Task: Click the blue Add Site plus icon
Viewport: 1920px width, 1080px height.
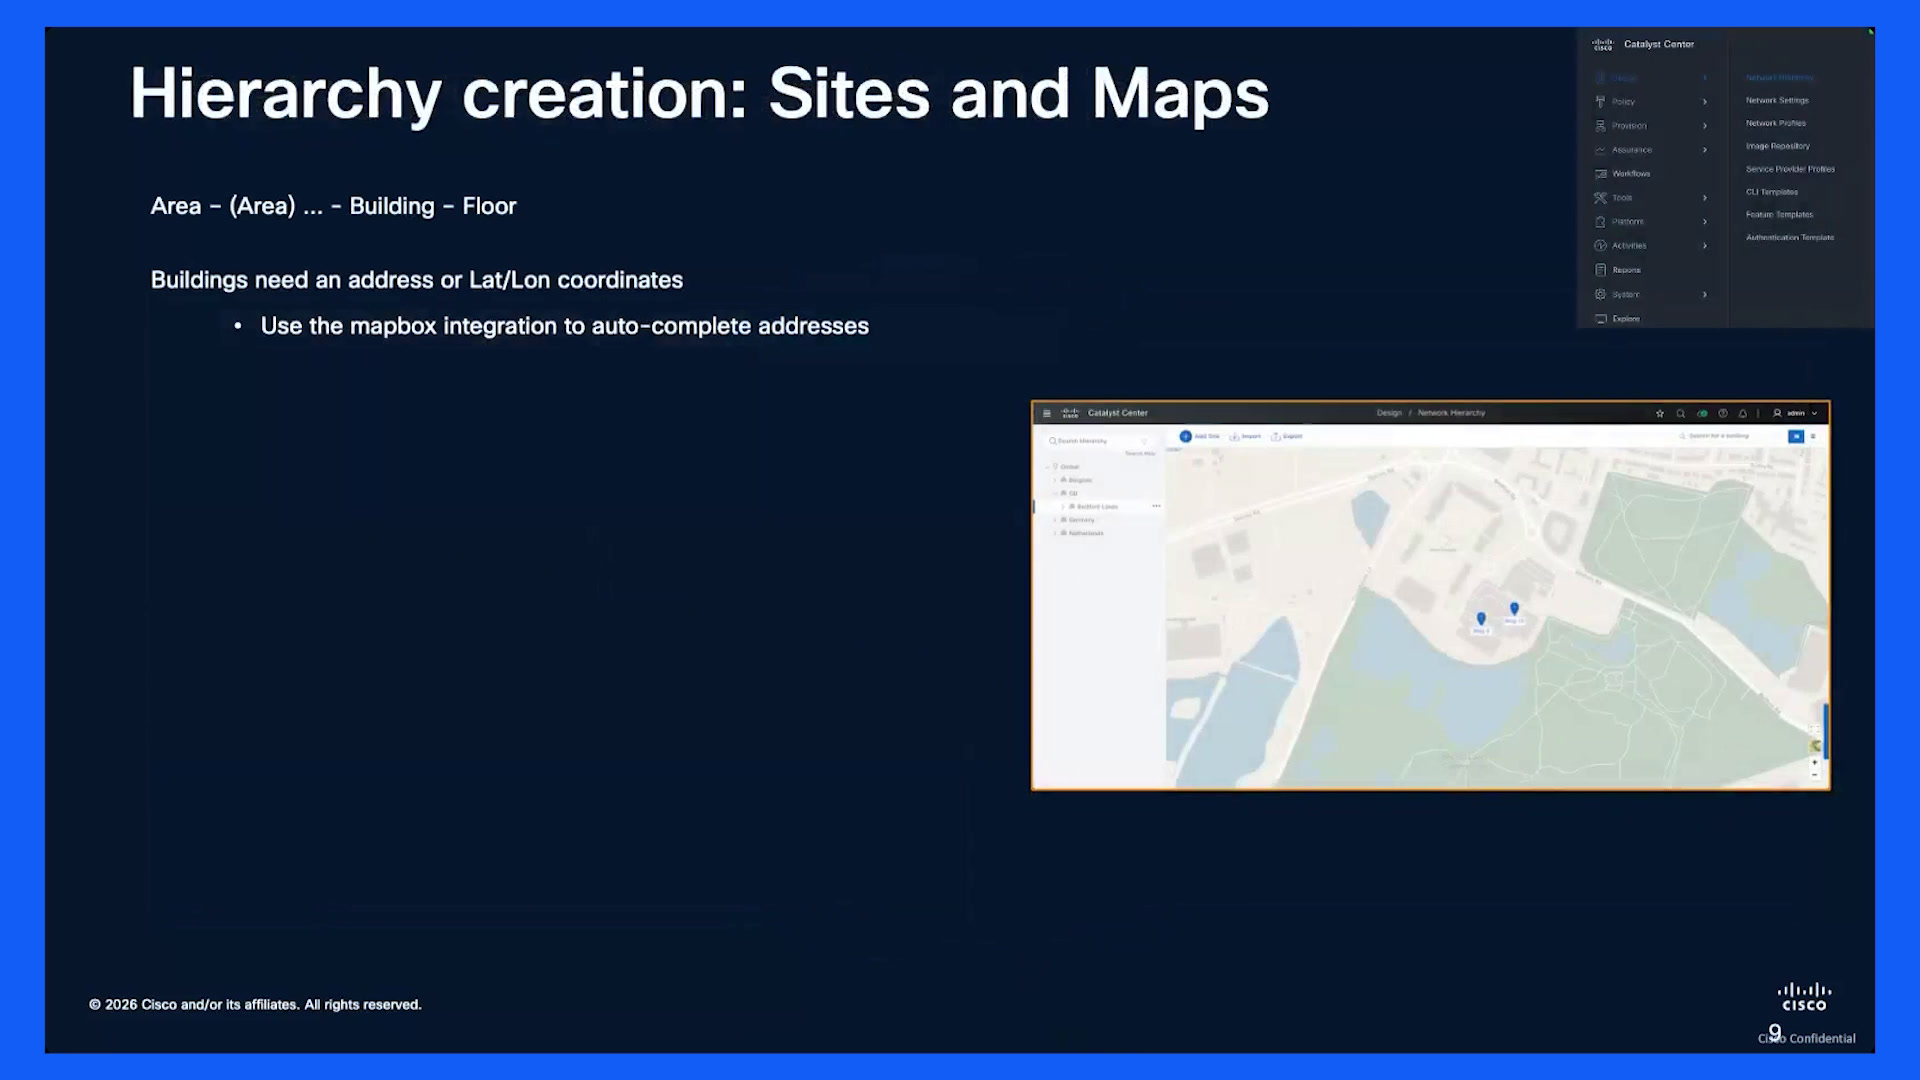Action: pos(1185,436)
